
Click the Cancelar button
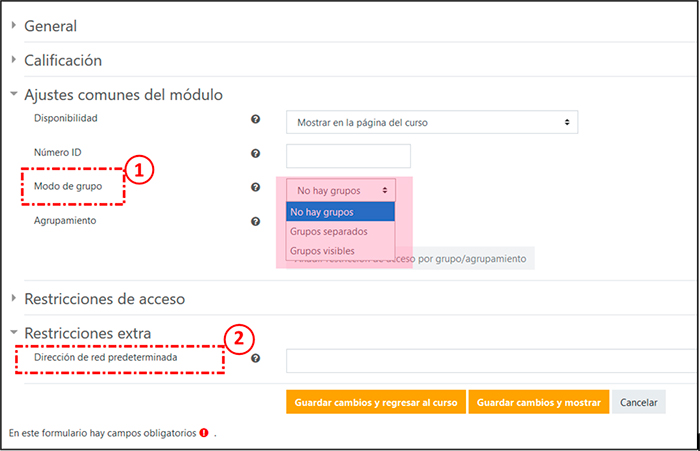[638, 402]
